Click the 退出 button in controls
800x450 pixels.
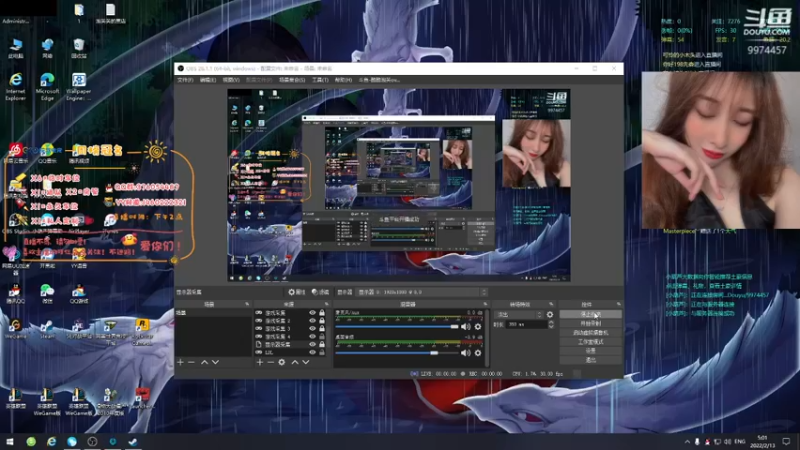[590, 360]
